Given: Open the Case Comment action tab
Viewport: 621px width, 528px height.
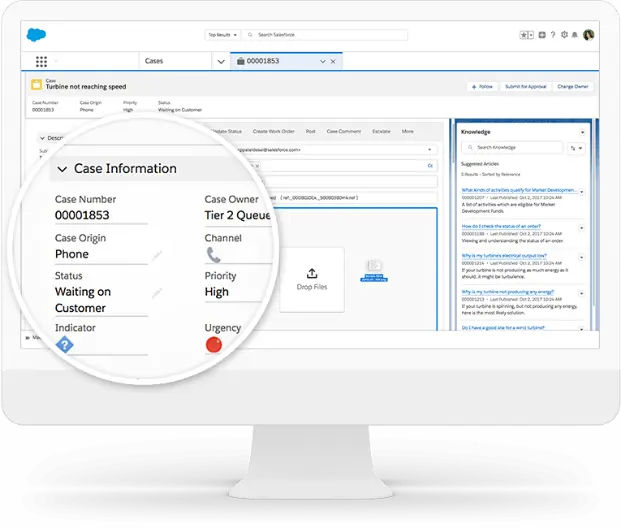Looking at the screenshot, I should 344,131.
